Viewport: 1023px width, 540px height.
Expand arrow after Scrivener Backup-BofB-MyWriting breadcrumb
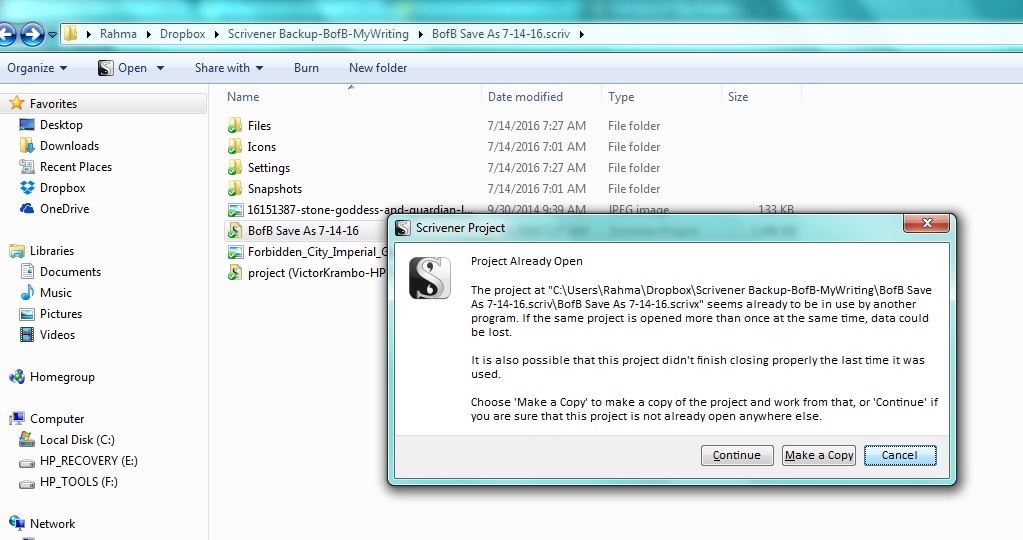coord(420,34)
